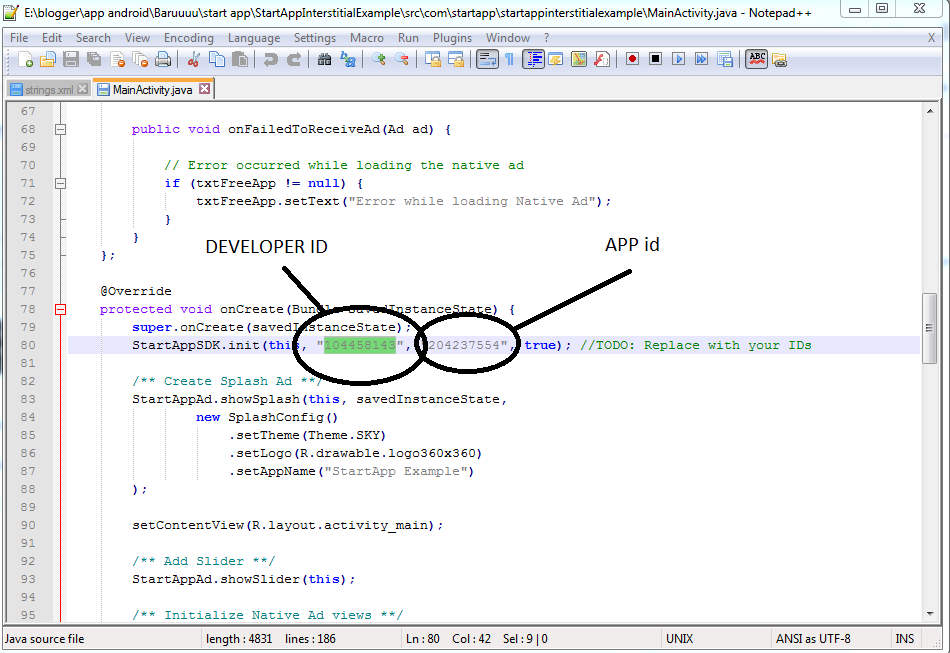Open the Window menu
The width and height of the screenshot is (950, 653).
click(x=508, y=38)
